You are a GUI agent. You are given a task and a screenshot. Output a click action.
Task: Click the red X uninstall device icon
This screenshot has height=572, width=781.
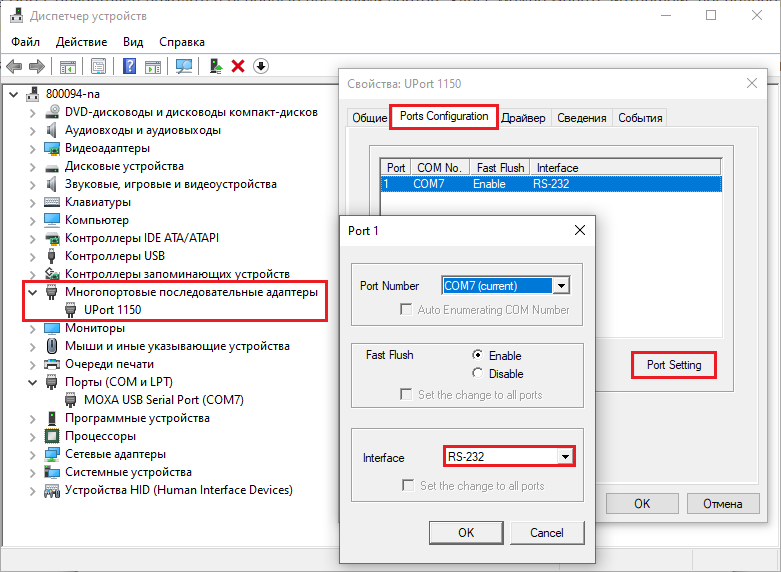238,66
